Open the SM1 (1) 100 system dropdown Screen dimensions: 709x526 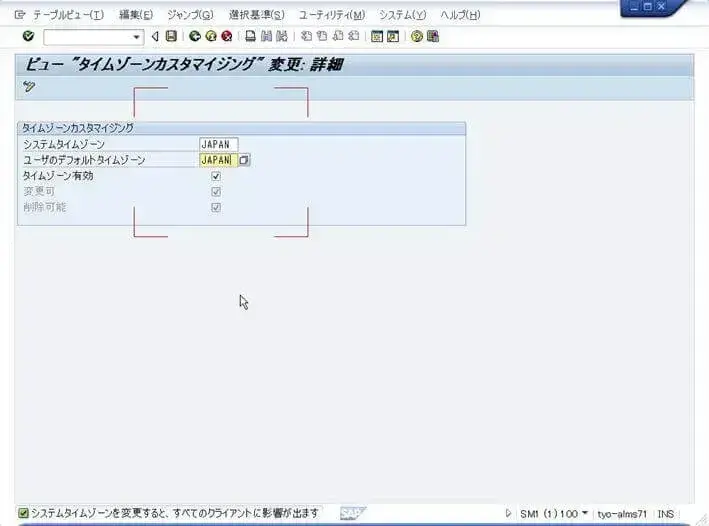584,513
